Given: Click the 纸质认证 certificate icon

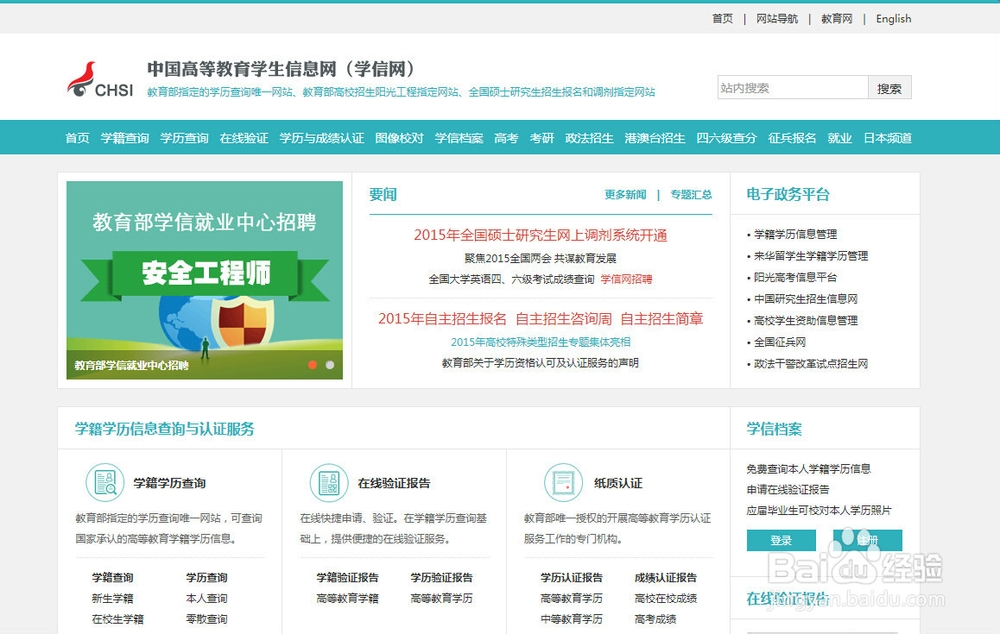Looking at the screenshot, I should tap(563, 482).
